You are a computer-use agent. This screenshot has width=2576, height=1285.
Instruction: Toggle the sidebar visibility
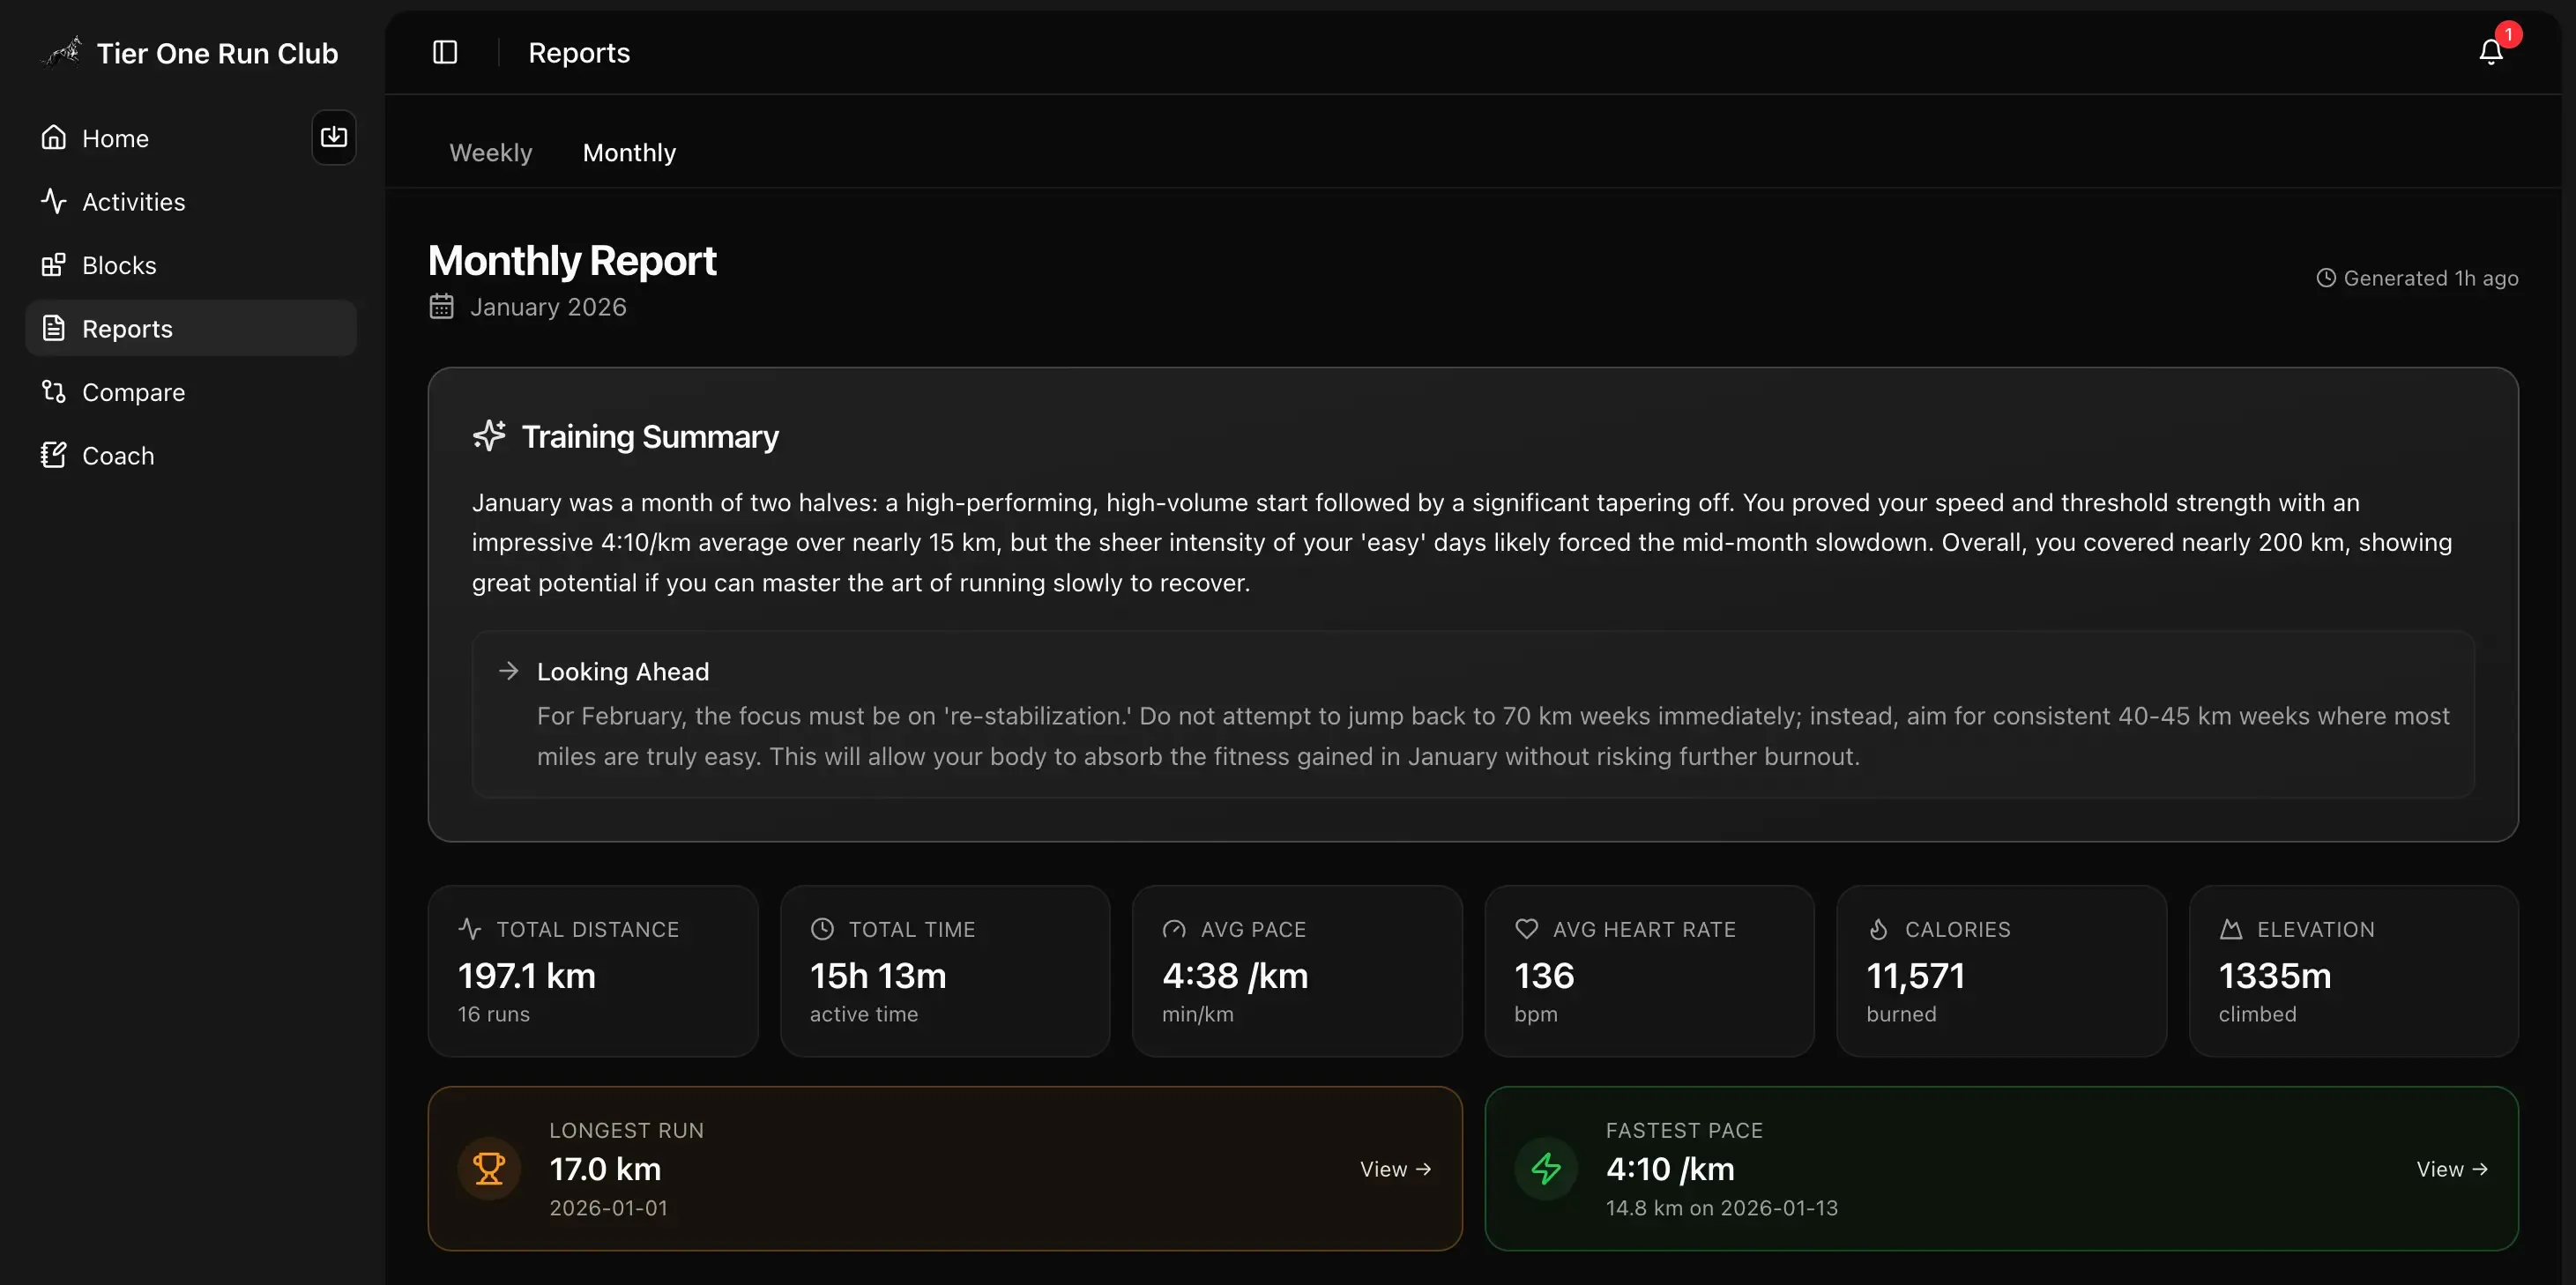pyautogui.click(x=444, y=52)
